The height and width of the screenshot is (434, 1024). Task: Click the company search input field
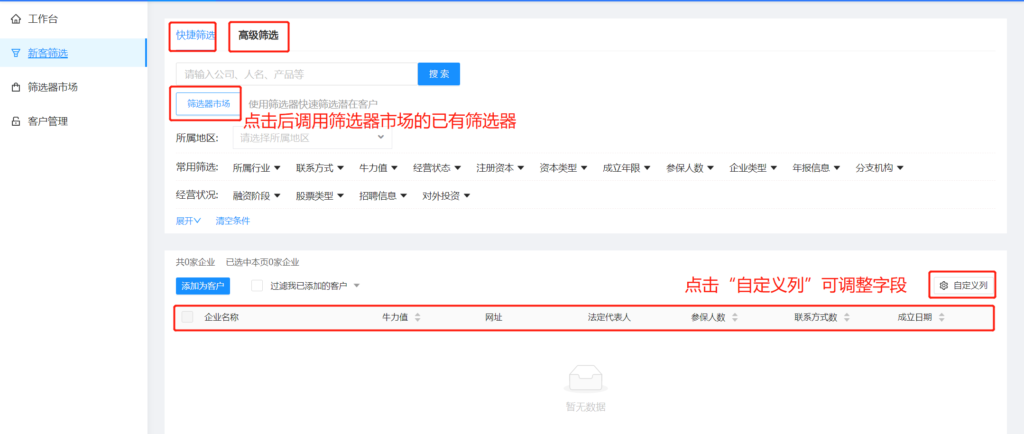(296, 74)
